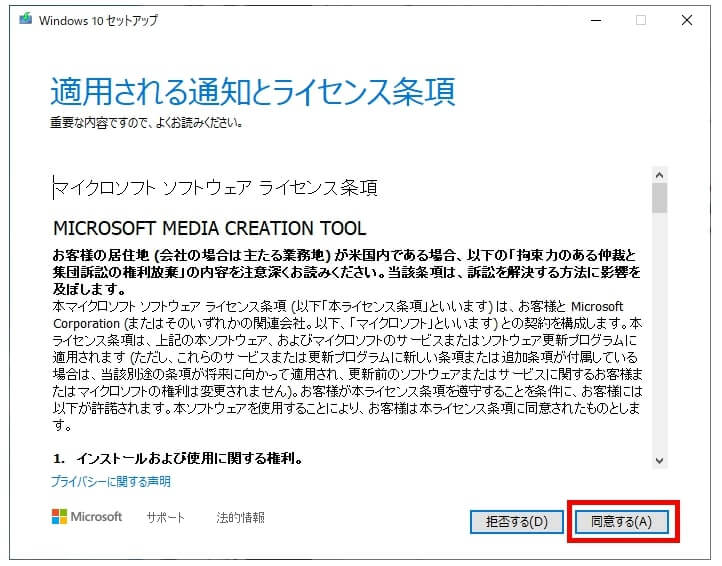Open the サポート link
The width and height of the screenshot is (722, 566).
point(165,517)
